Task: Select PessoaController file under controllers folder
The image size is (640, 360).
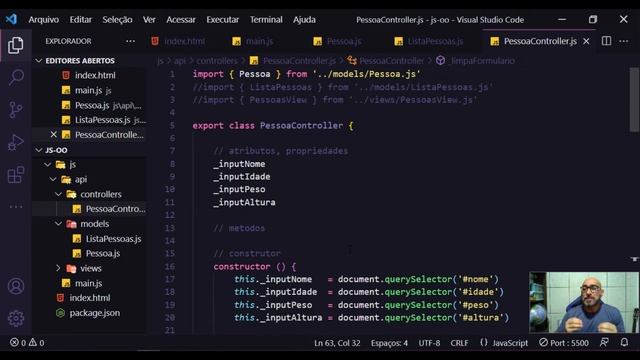Action: pos(89,209)
